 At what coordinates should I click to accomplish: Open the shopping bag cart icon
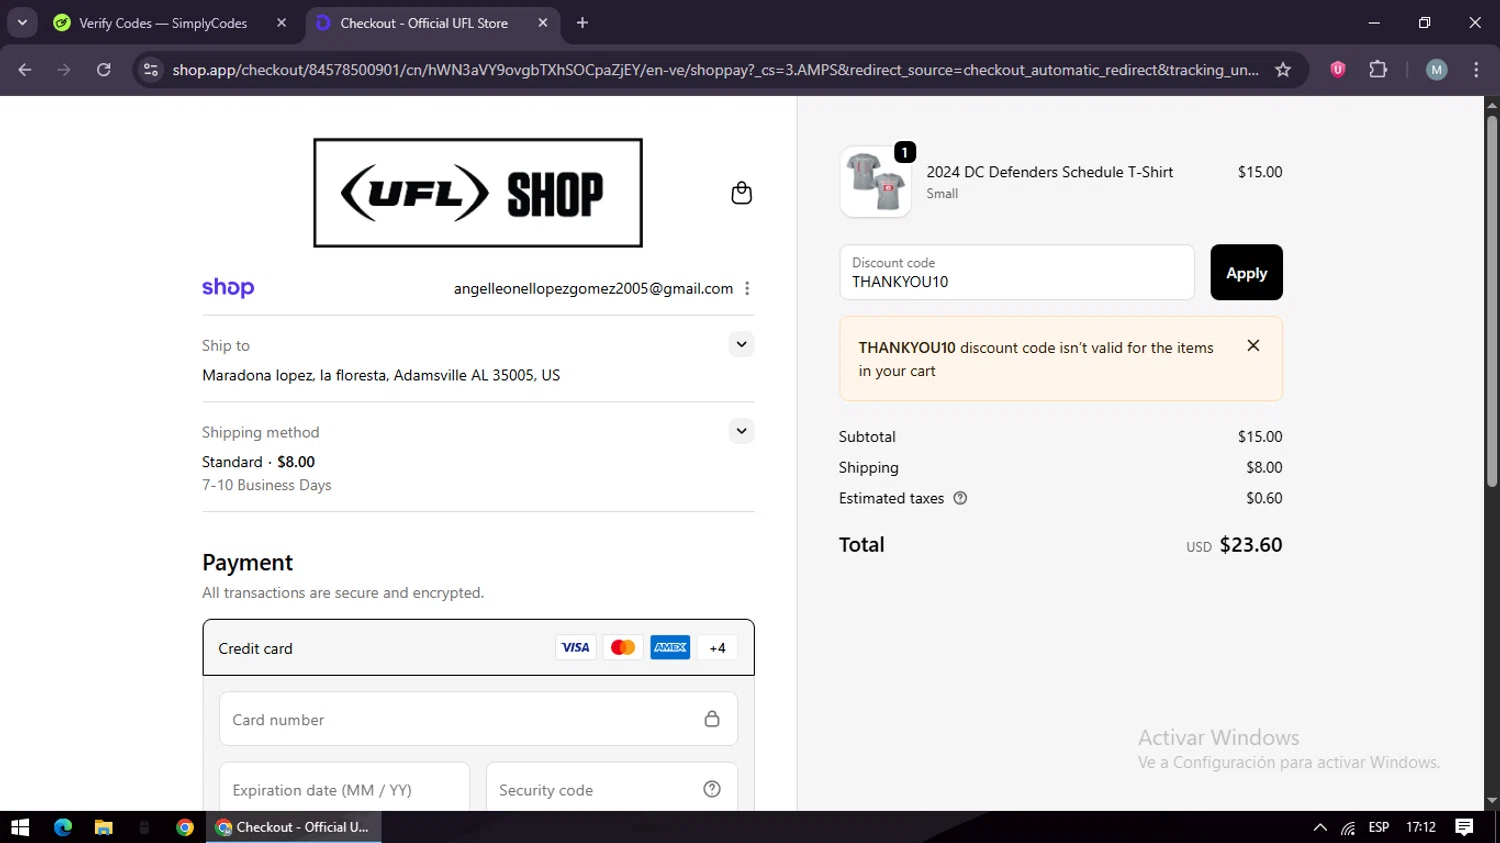point(741,193)
